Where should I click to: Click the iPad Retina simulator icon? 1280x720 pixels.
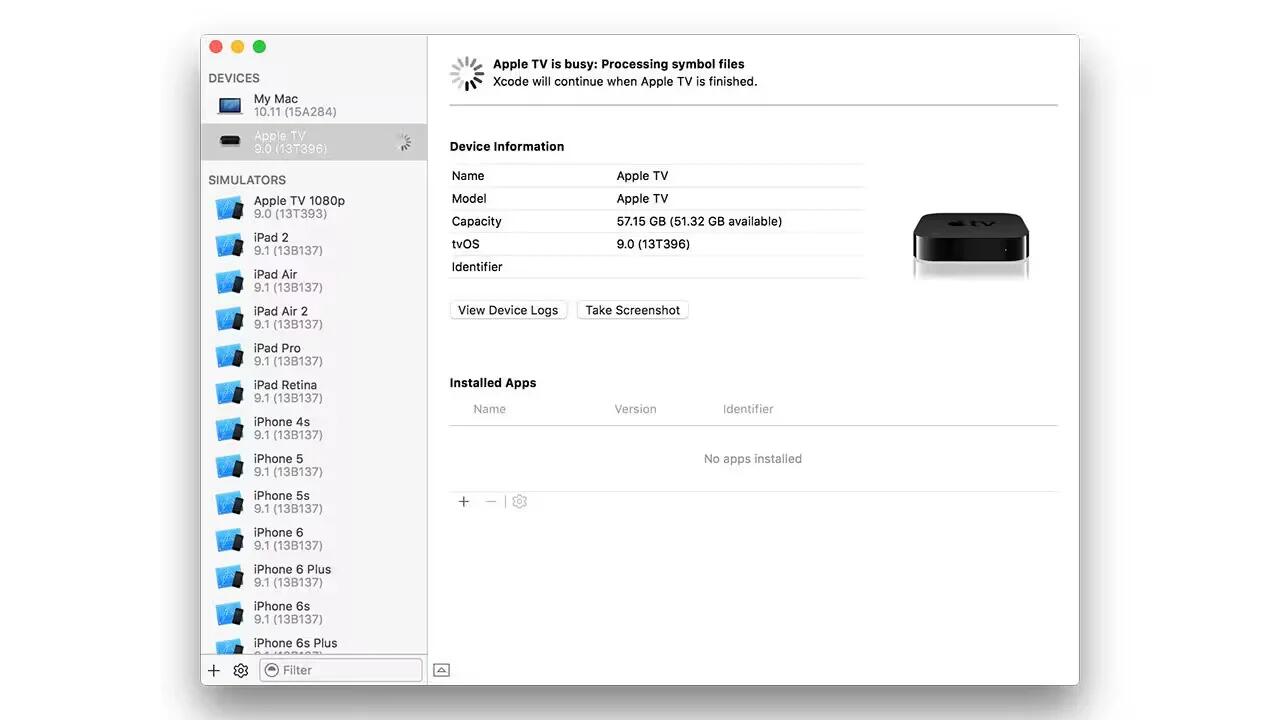(x=230, y=393)
